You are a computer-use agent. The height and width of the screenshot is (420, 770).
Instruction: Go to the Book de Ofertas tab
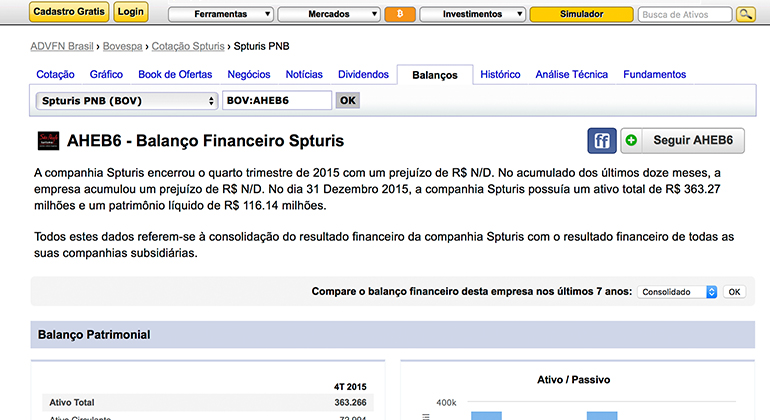[x=175, y=75]
